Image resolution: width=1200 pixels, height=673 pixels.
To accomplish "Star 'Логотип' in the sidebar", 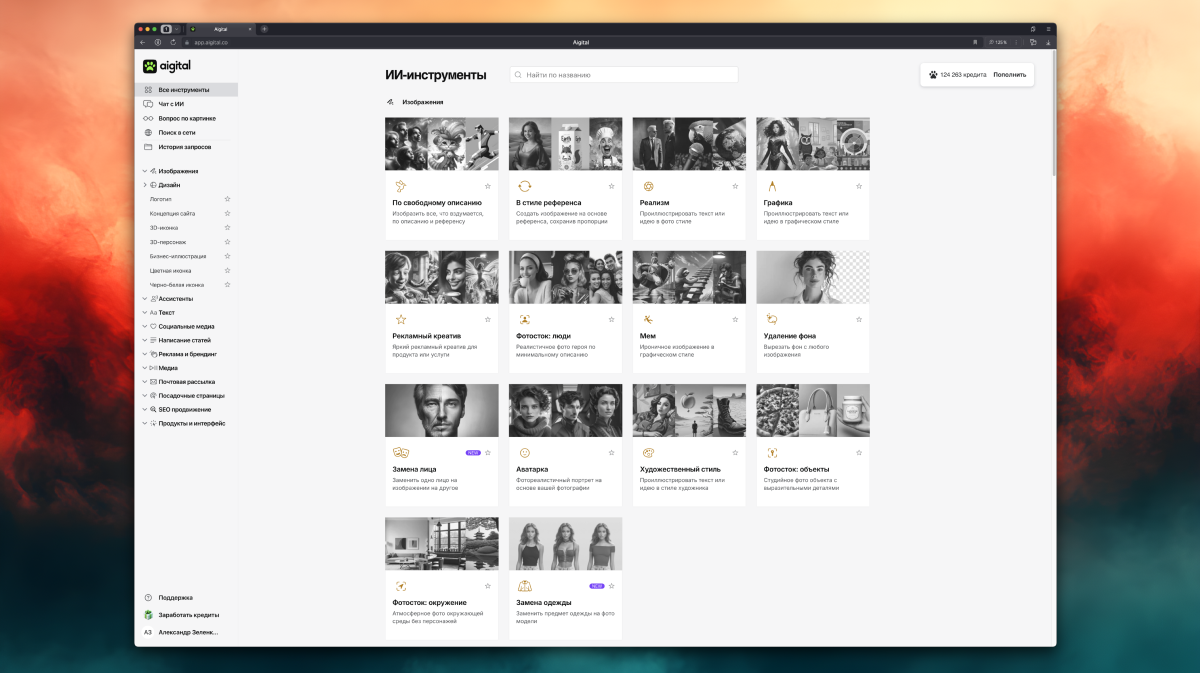I will click(x=227, y=199).
